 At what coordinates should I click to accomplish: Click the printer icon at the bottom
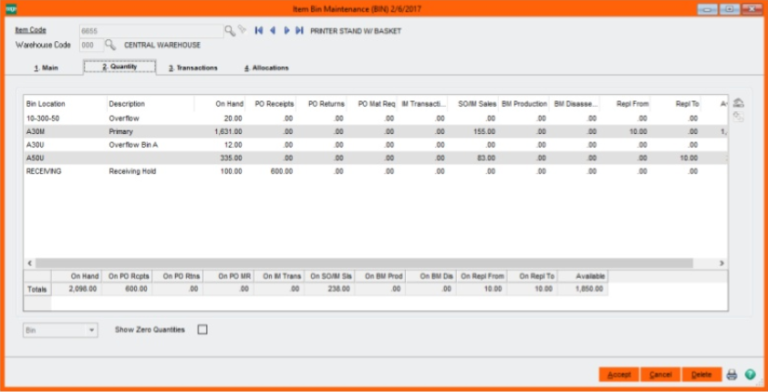coord(732,375)
